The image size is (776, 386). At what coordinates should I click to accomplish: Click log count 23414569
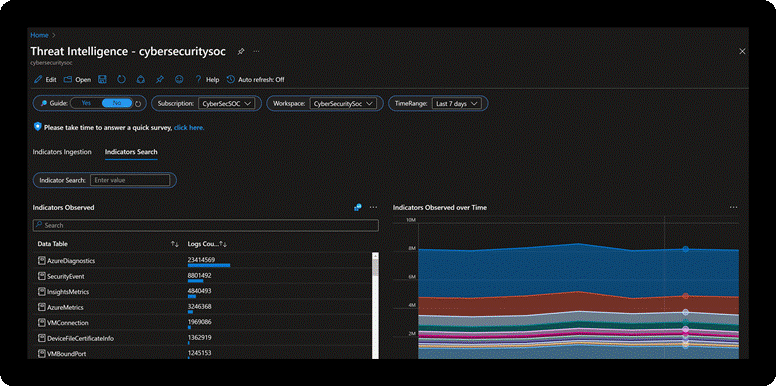pos(201,260)
